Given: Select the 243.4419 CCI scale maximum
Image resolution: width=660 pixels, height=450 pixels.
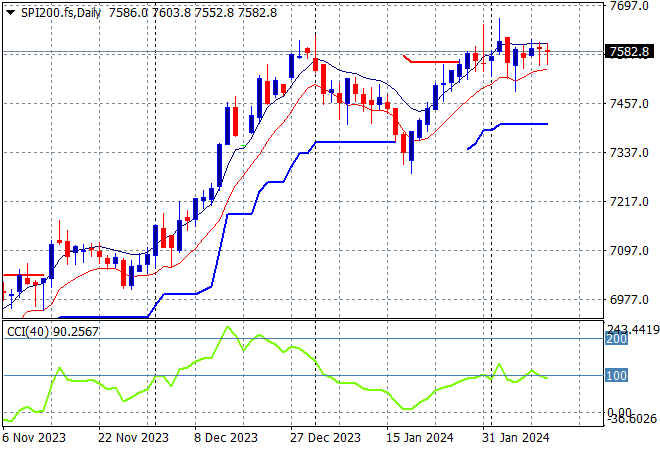Looking at the screenshot, I should [633, 329].
